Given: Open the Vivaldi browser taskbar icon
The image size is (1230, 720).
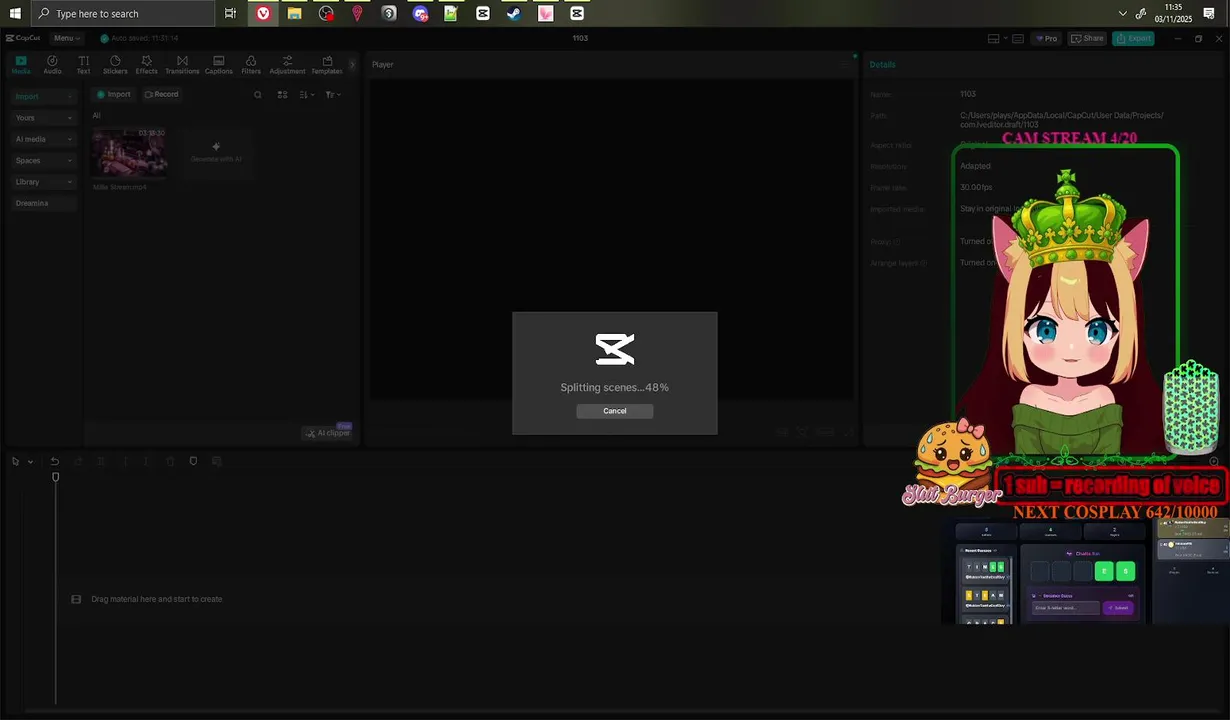Looking at the screenshot, I should (x=262, y=13).
